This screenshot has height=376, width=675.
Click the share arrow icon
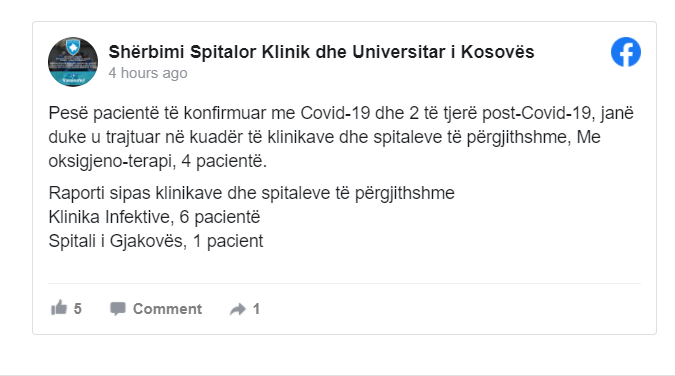238,309
